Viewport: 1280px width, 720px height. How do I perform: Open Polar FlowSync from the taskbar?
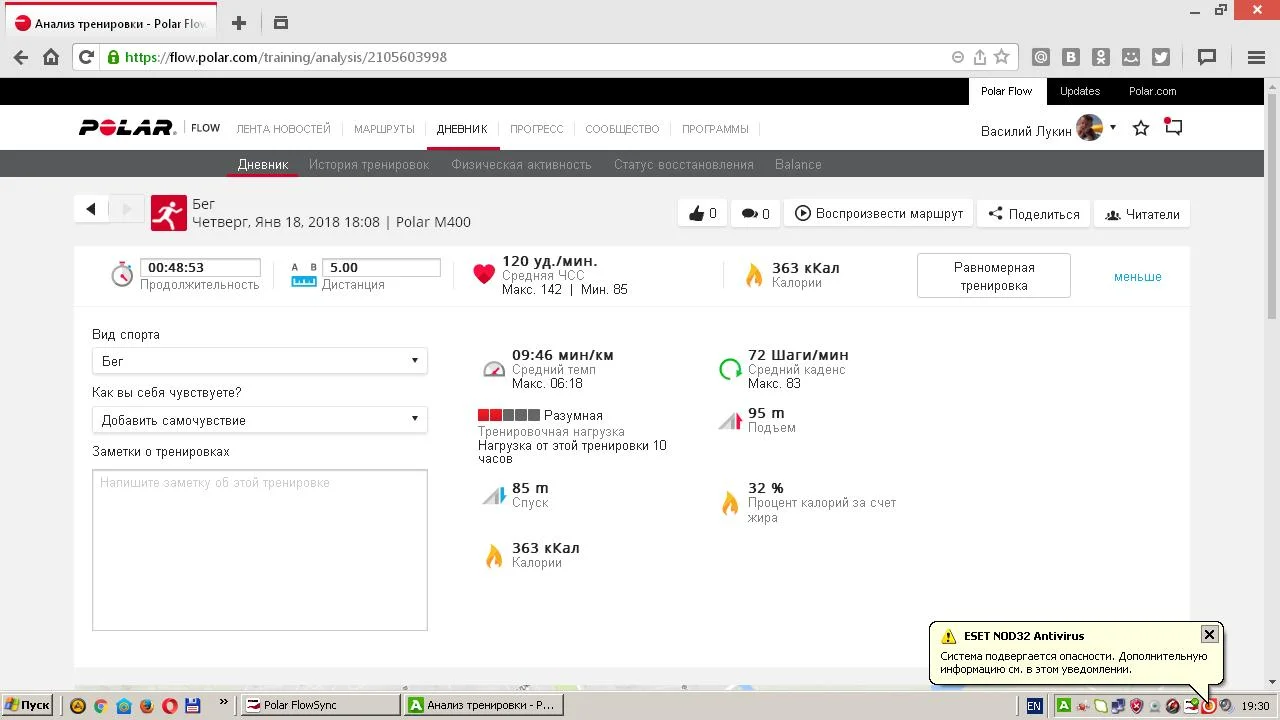coord(320,705)
